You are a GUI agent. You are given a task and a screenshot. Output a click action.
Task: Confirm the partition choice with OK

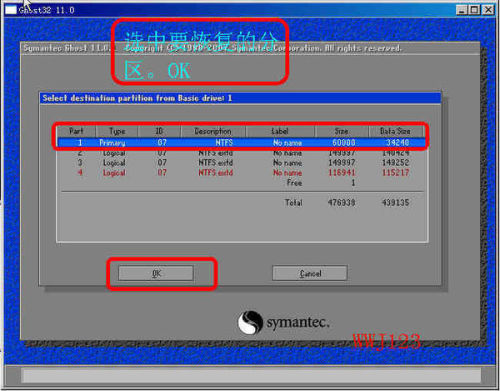156,273
